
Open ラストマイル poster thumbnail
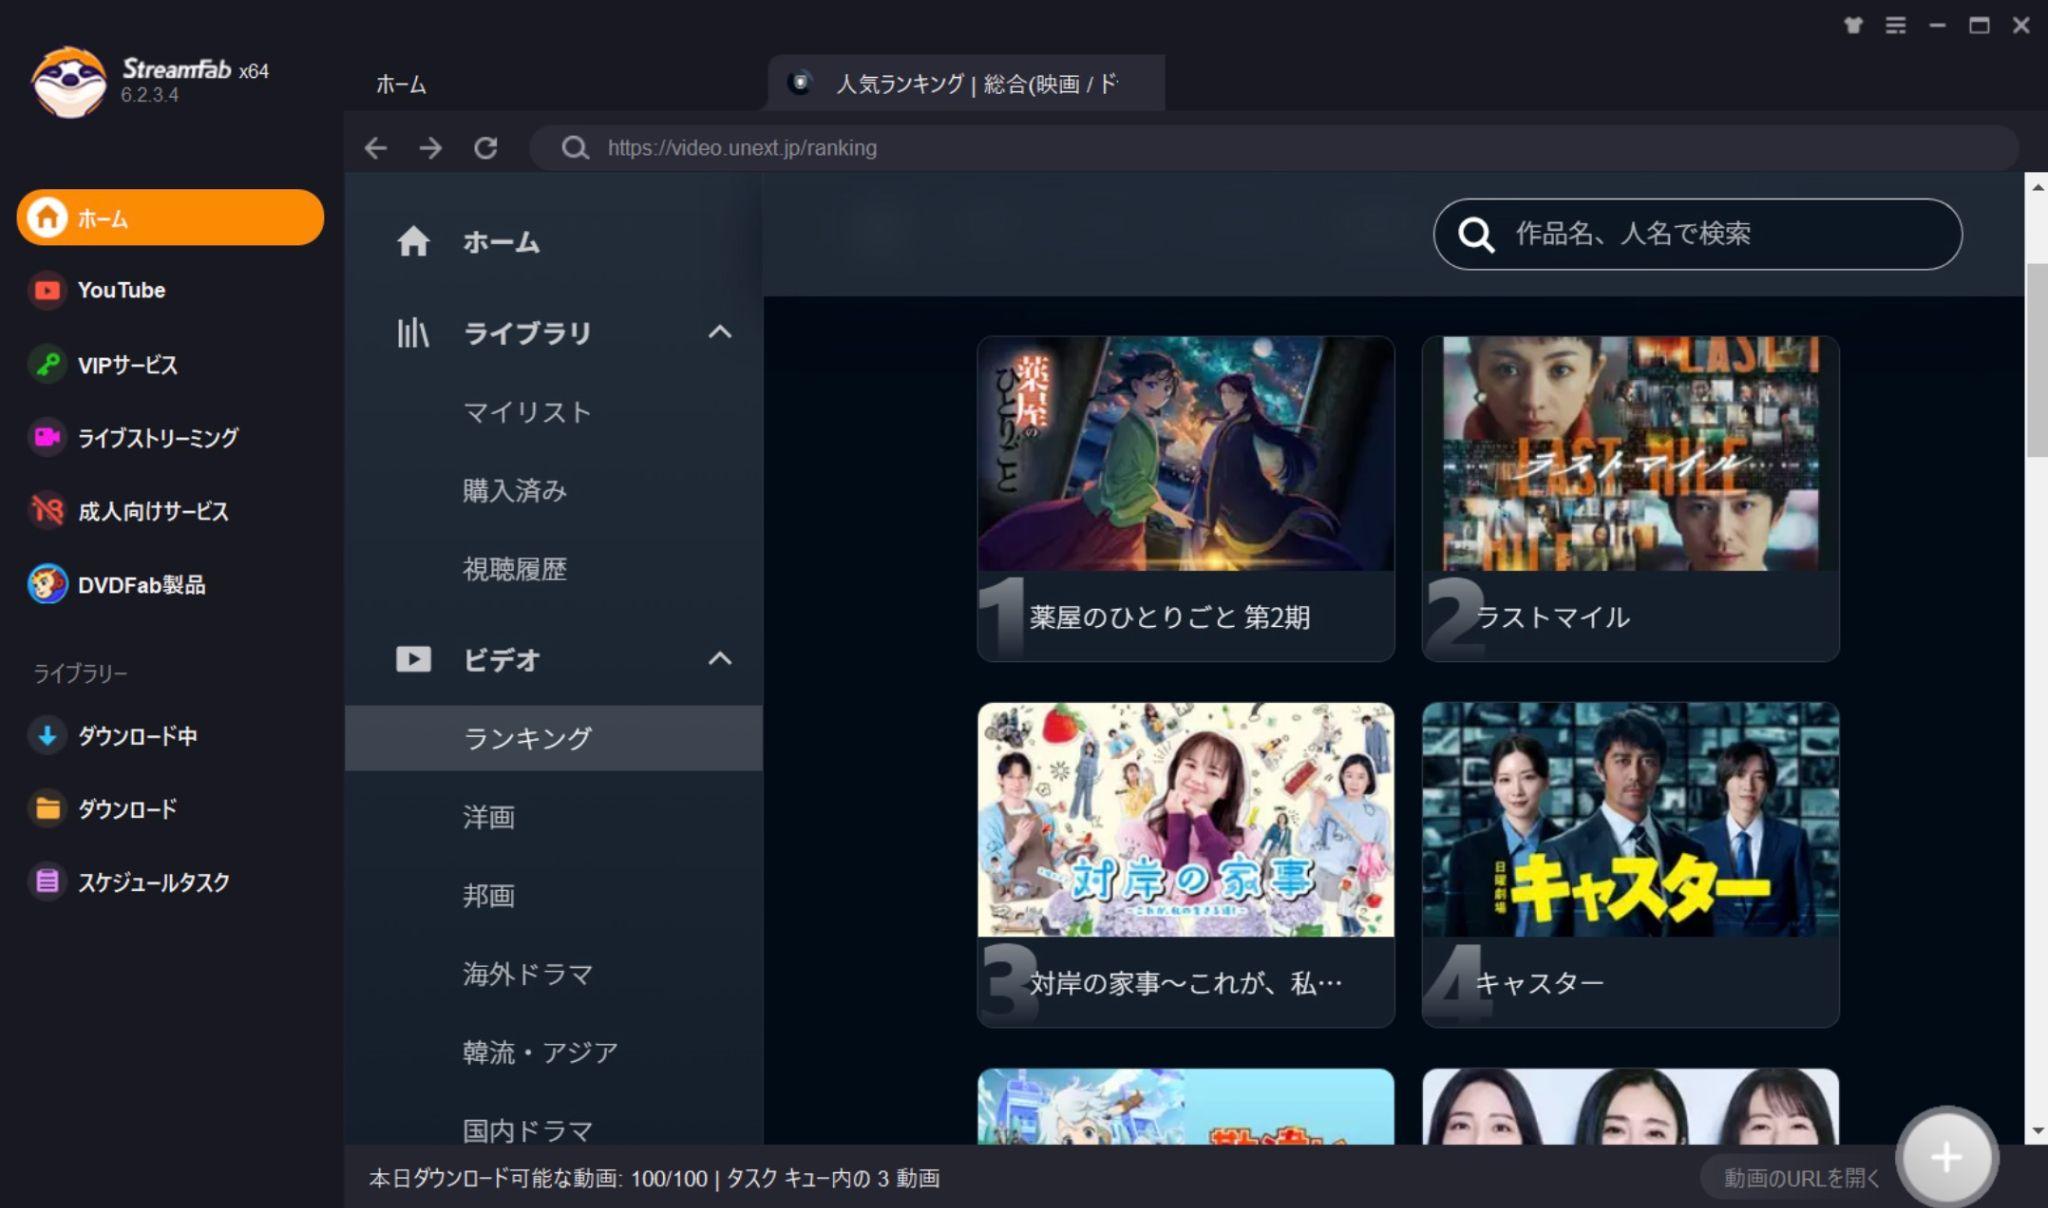click(1630, 453)
